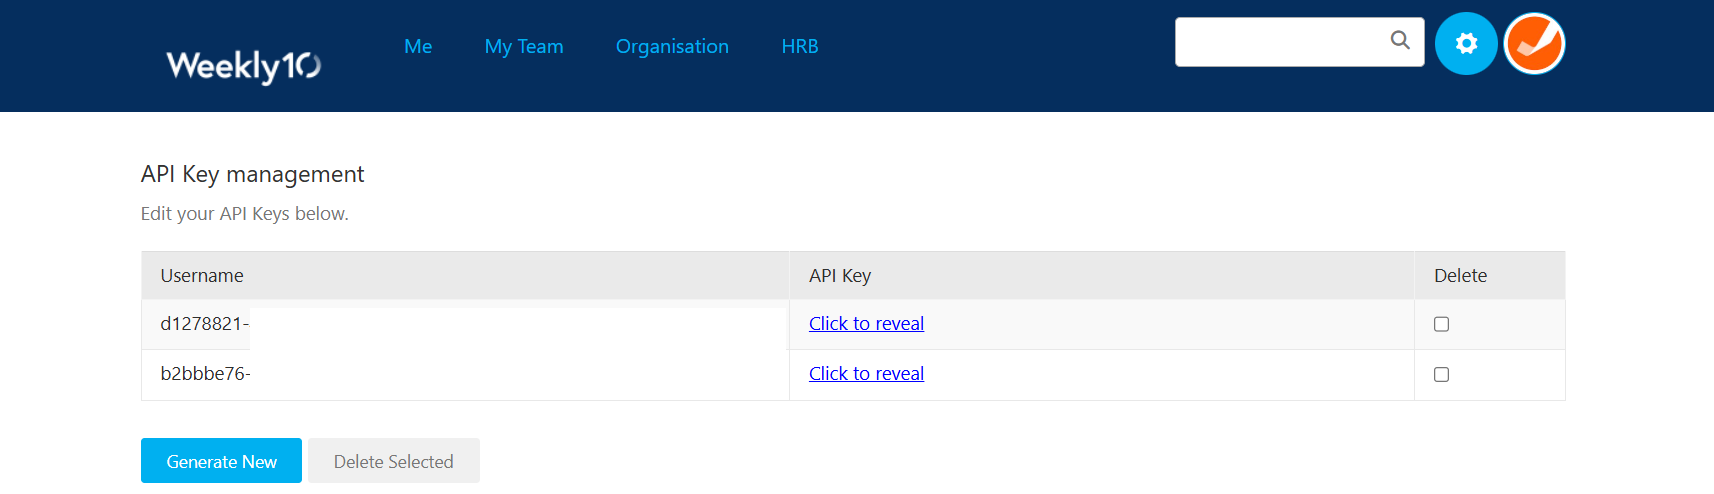Select the HRB navigation item

pos(800,47)
